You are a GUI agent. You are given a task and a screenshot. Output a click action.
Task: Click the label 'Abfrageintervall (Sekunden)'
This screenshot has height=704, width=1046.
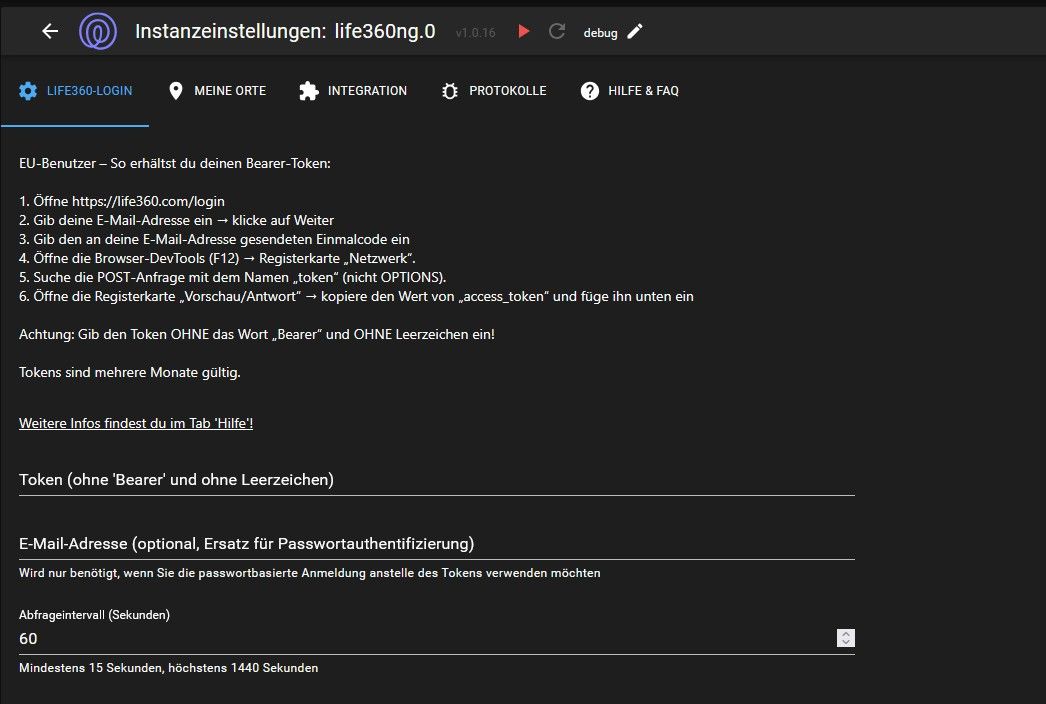point(94,615)
